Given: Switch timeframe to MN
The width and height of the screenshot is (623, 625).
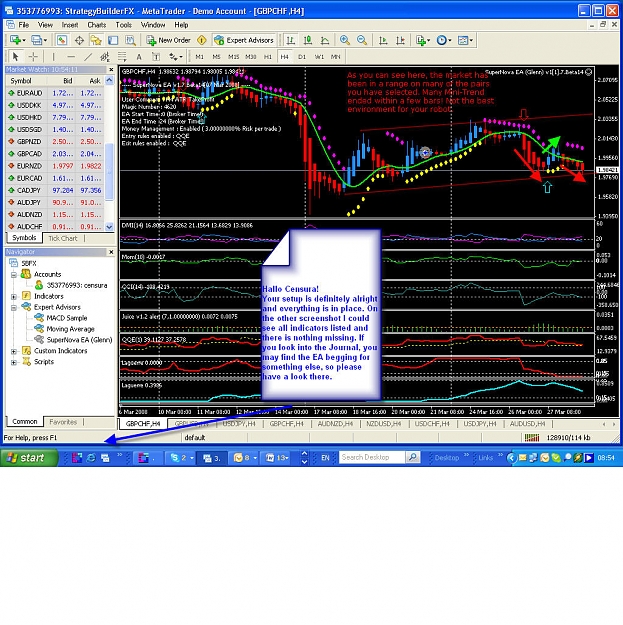Looking at the screenshot, I should [x=336, y=57].
